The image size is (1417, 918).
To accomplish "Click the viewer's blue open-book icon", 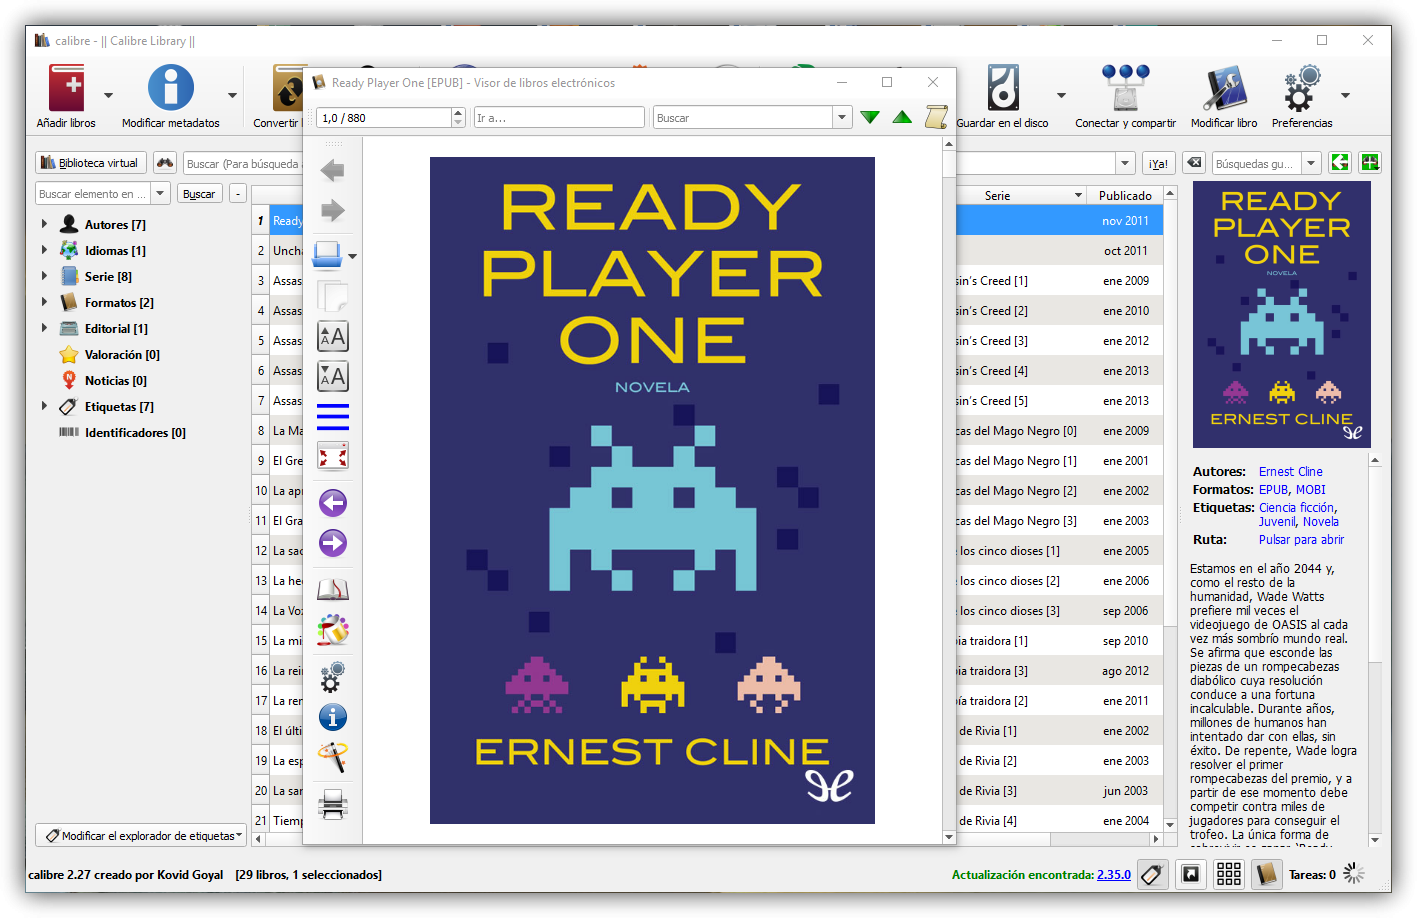I will [x=328, y=255].
